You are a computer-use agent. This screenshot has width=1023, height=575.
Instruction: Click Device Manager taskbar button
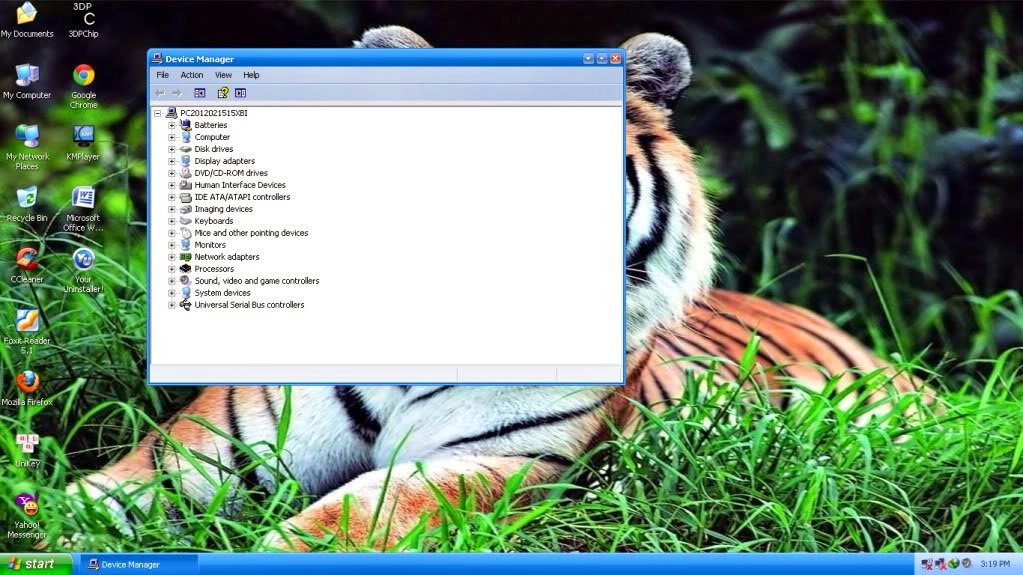click(x=138, y=565)
